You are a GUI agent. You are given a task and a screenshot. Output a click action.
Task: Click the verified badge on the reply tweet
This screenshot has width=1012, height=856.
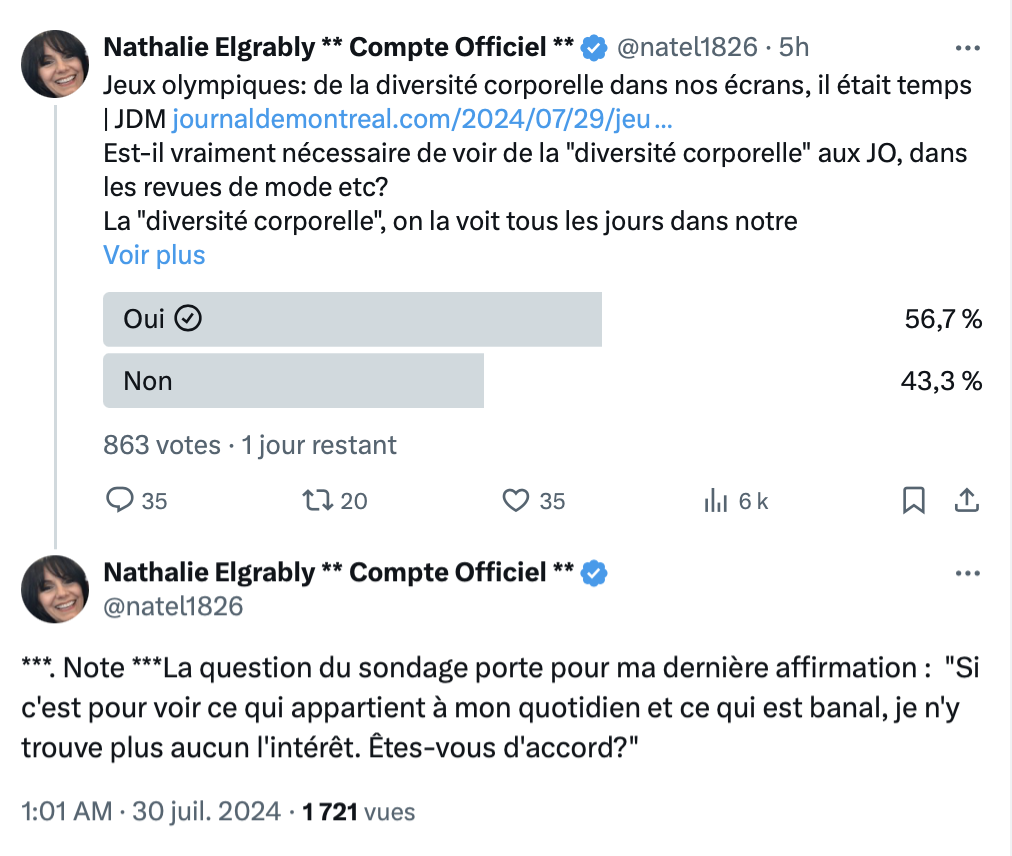click(x=594, y=573)
